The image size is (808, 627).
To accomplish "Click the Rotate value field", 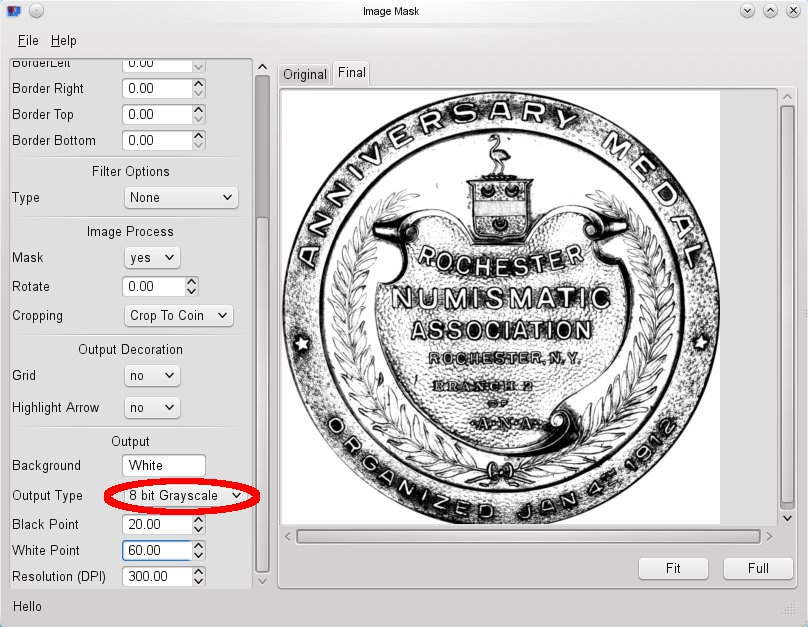I will [154, 286].
